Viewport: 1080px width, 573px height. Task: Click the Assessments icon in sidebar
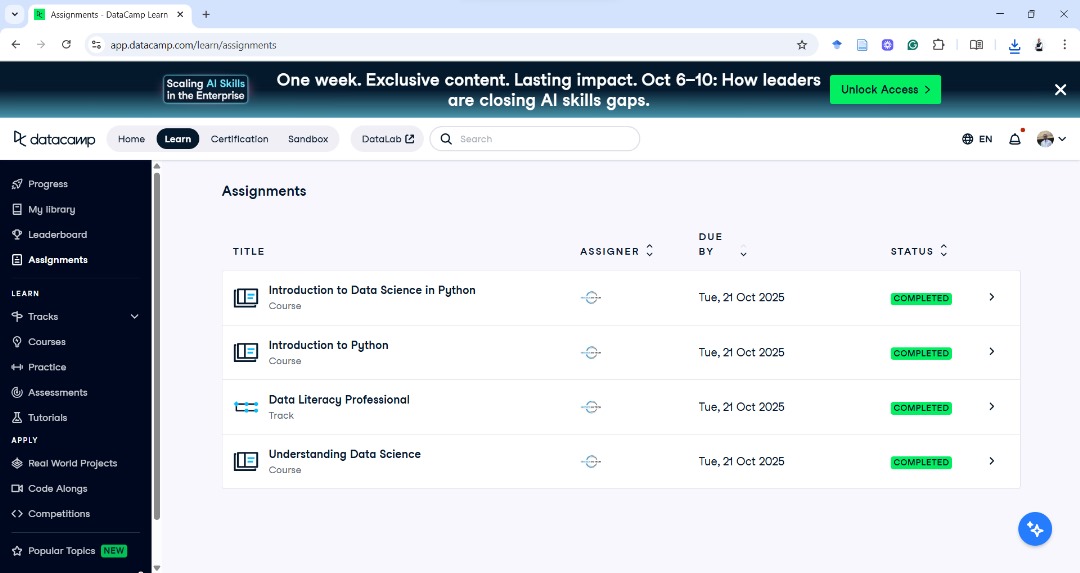(17, 393)
